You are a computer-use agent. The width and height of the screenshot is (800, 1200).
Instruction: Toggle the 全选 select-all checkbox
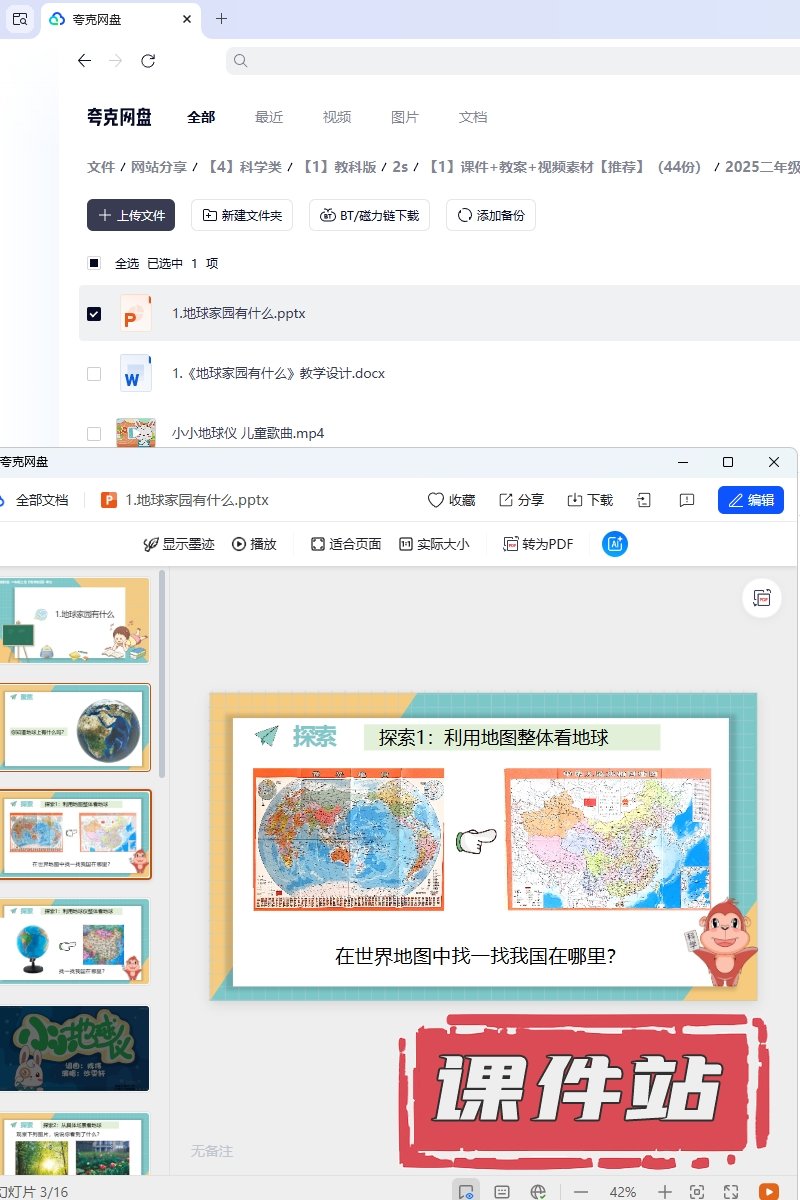94,263
